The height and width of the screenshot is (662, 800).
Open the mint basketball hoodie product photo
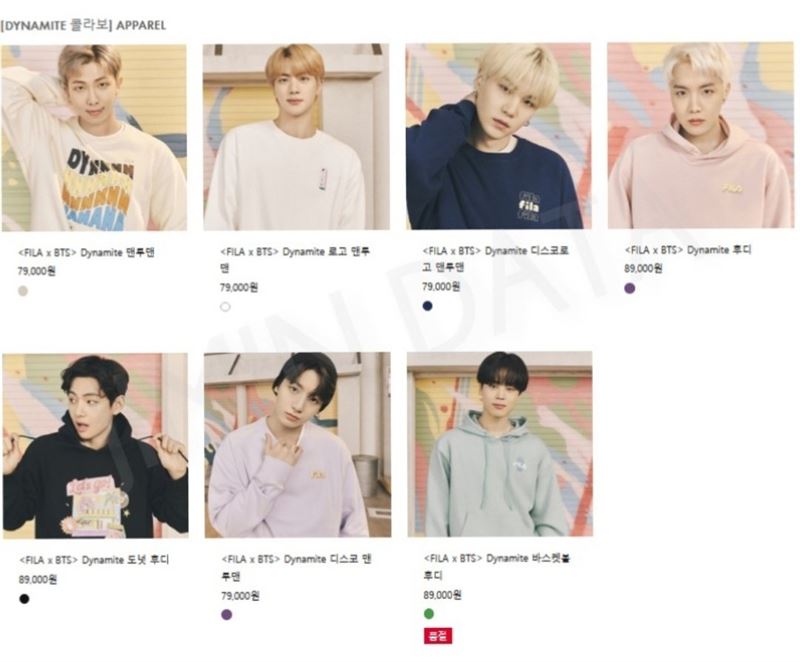tap(500, 444)
